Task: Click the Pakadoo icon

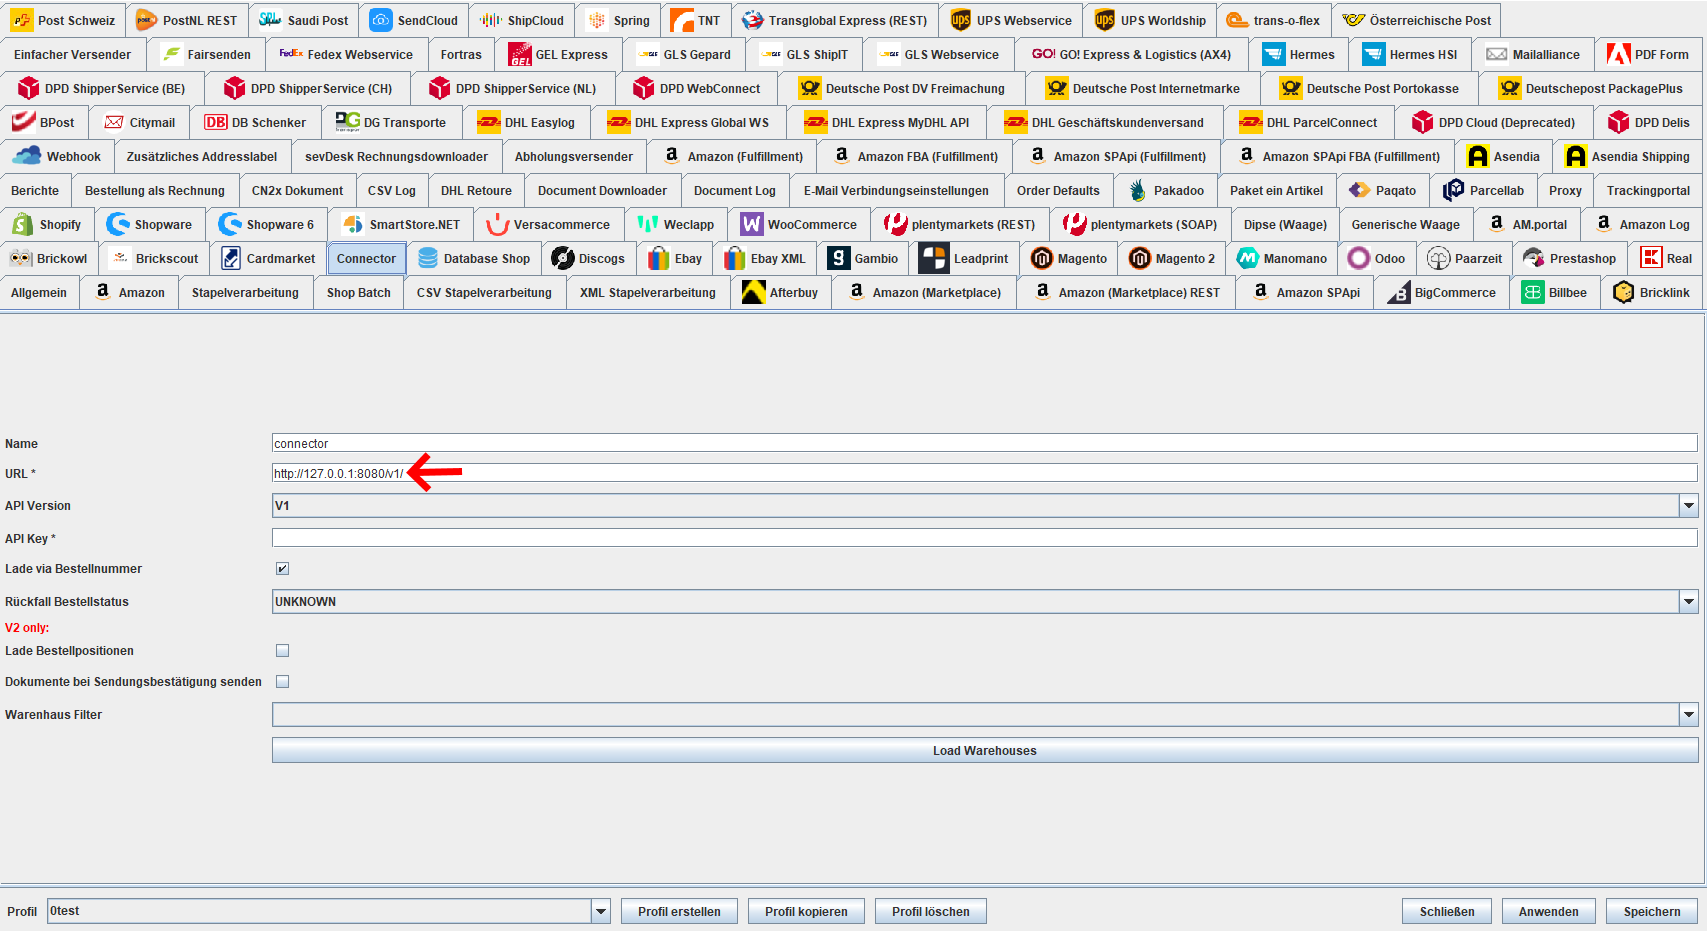Action: point(1137,190)
